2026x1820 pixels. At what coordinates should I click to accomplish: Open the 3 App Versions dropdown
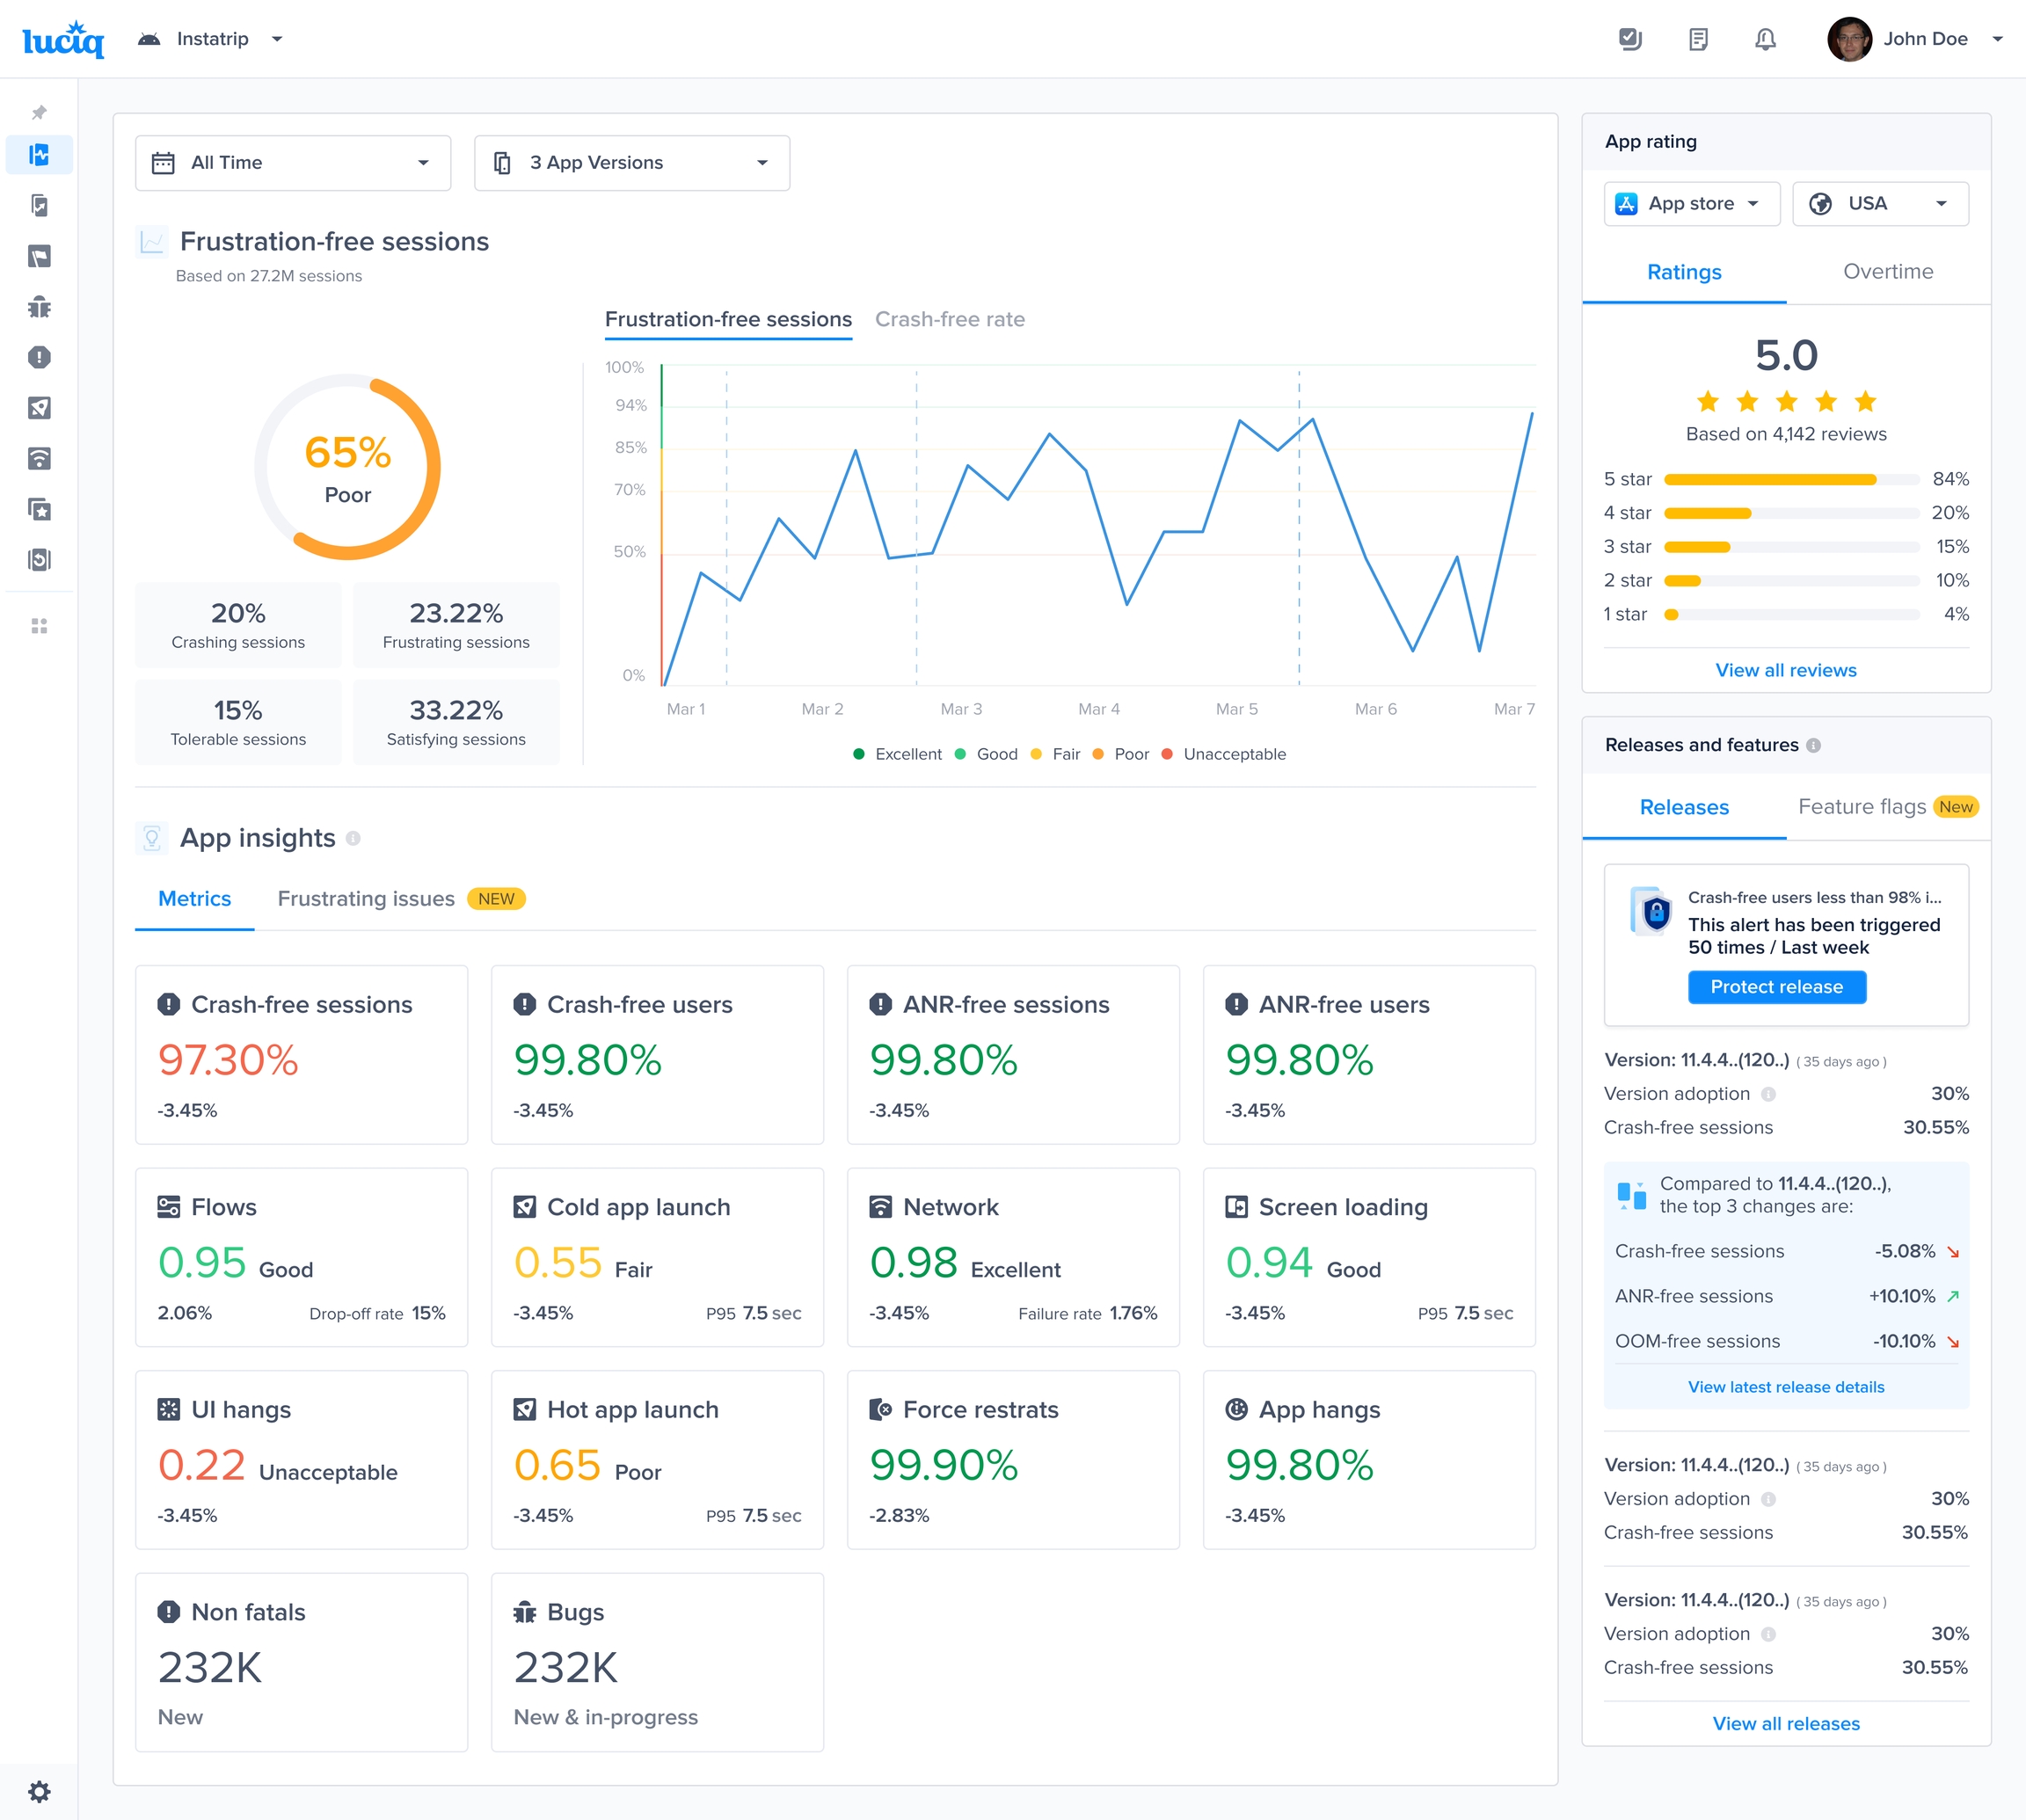pos(631,163)
